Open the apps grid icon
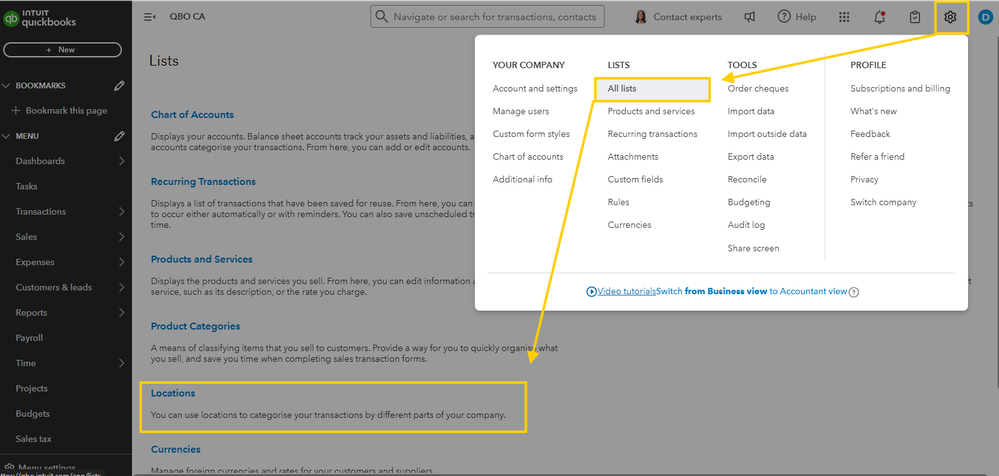The height and width of the screenshot is (476, 999). [x=844, y=17]
